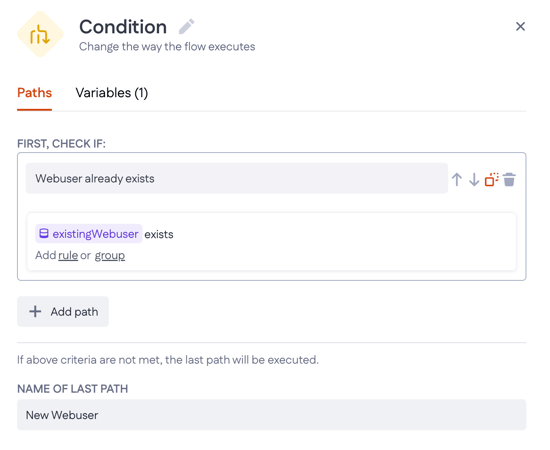Switch to the Paths tab
This screenshot has width=550, height=450.
(x=34, y=93)
